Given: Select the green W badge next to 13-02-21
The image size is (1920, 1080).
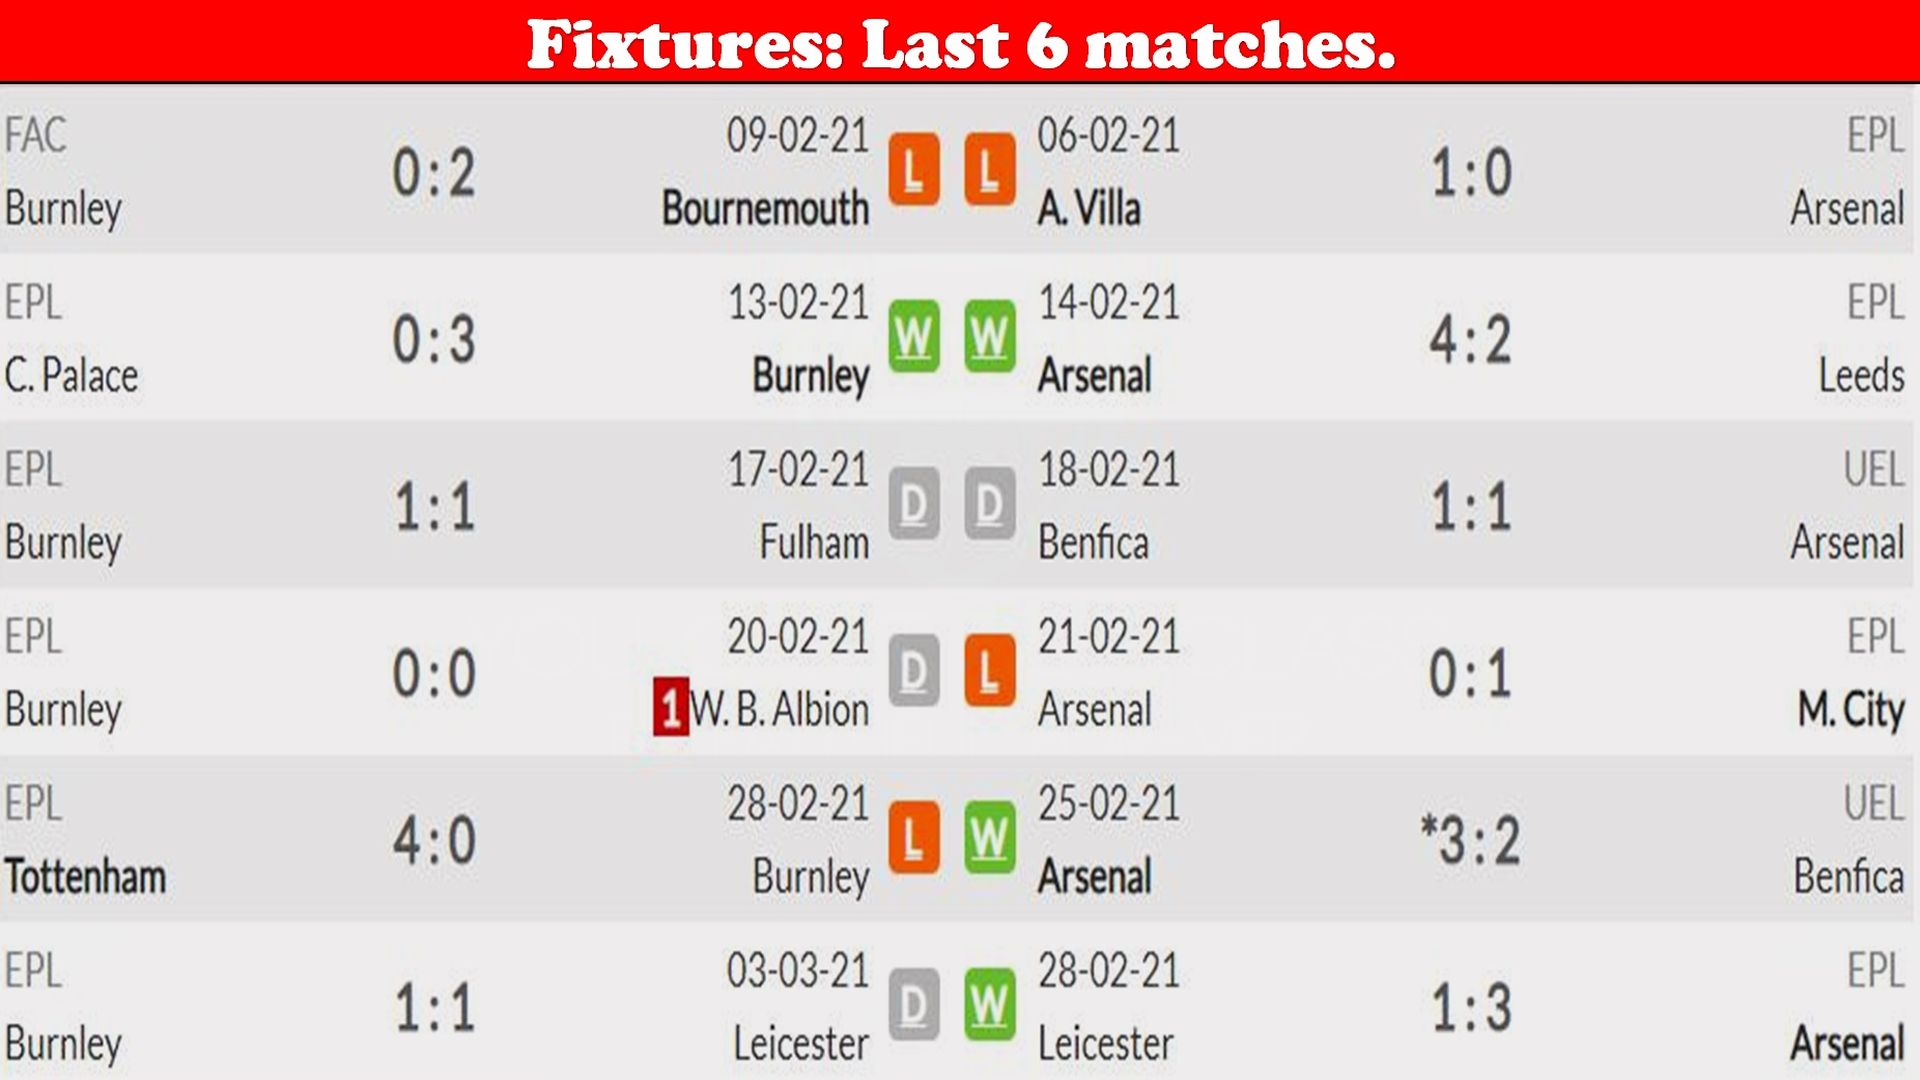Looking at the screenshot, I should click(914, 336).
